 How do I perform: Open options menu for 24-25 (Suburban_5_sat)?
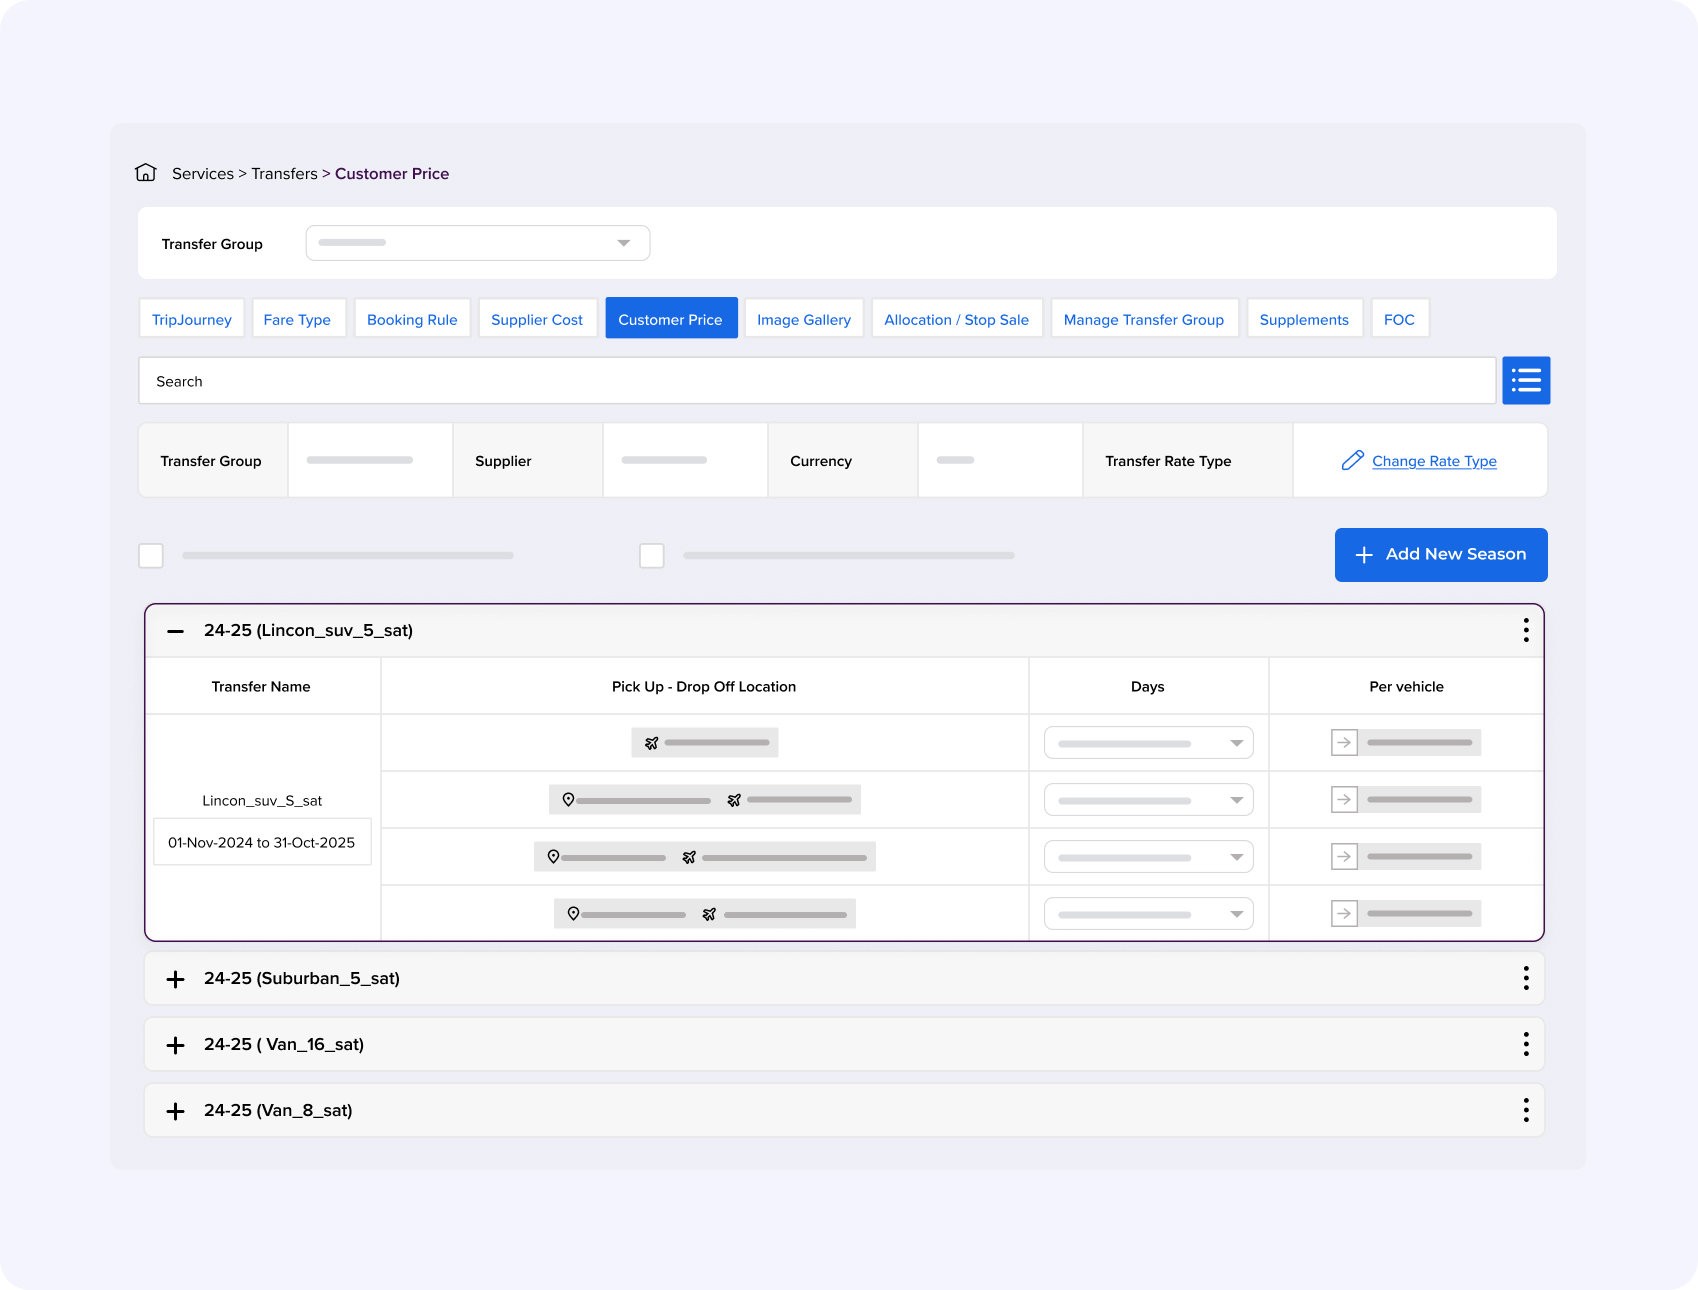point(1526,978)
